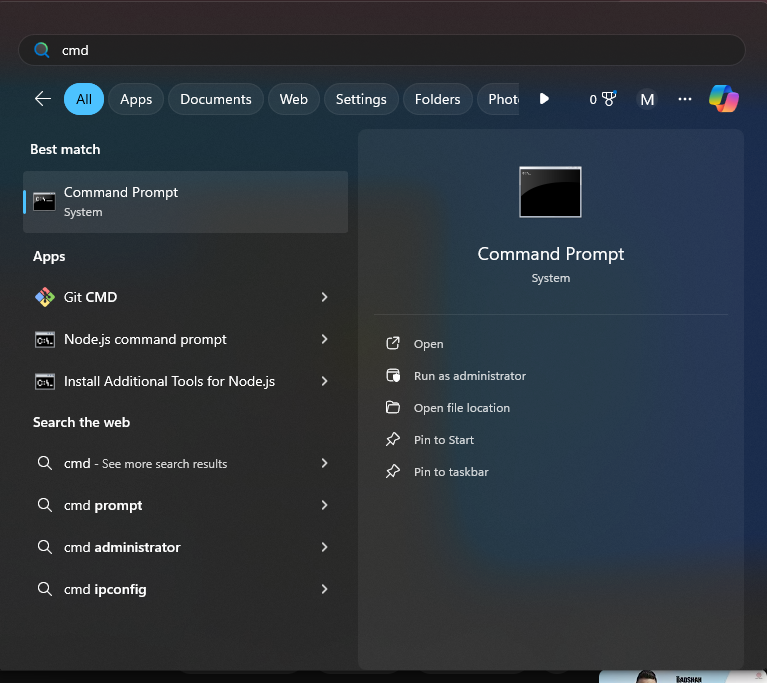Click magnifier icon beside cmd administrator

45,547
